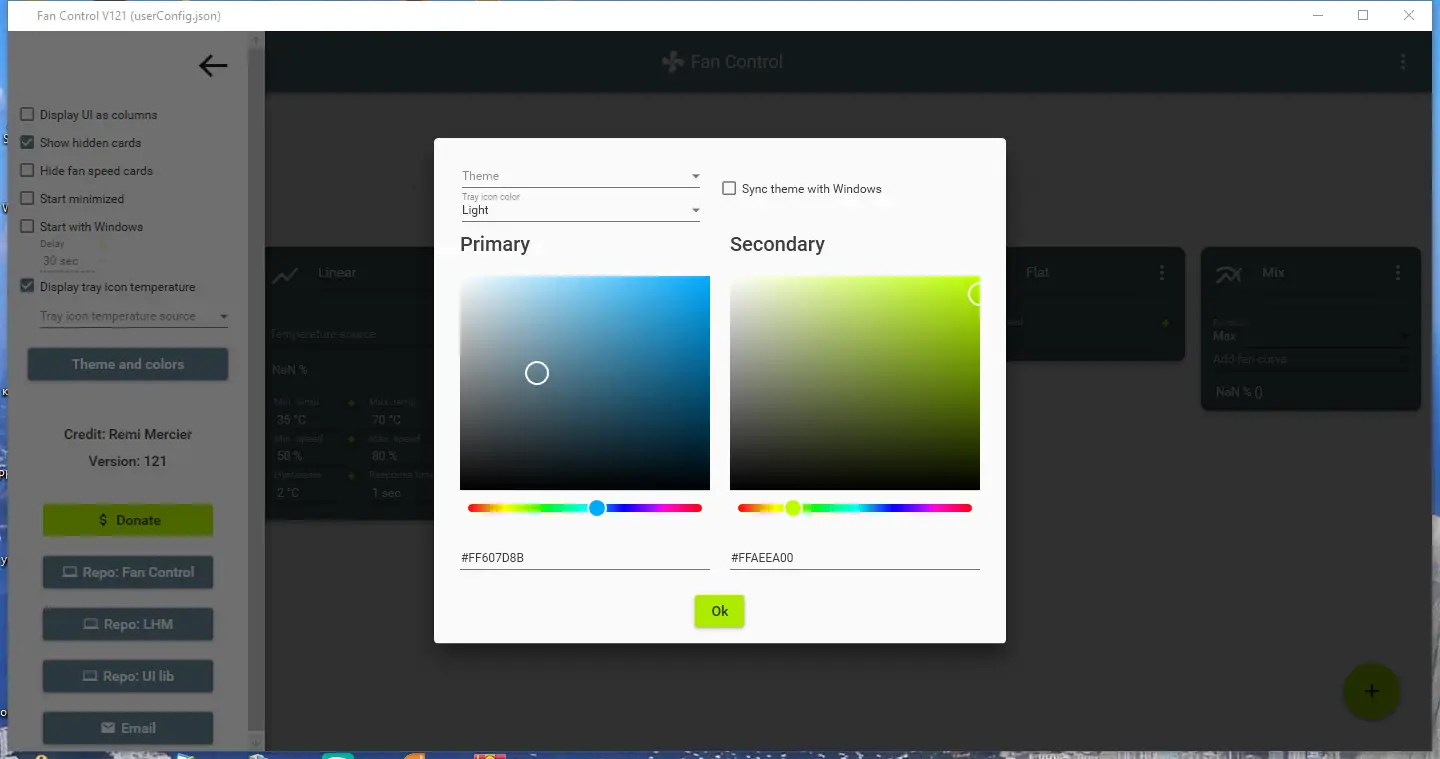1440x759 pixels.
Task: Click the Max temp value 70 °C
Action: 387,420
